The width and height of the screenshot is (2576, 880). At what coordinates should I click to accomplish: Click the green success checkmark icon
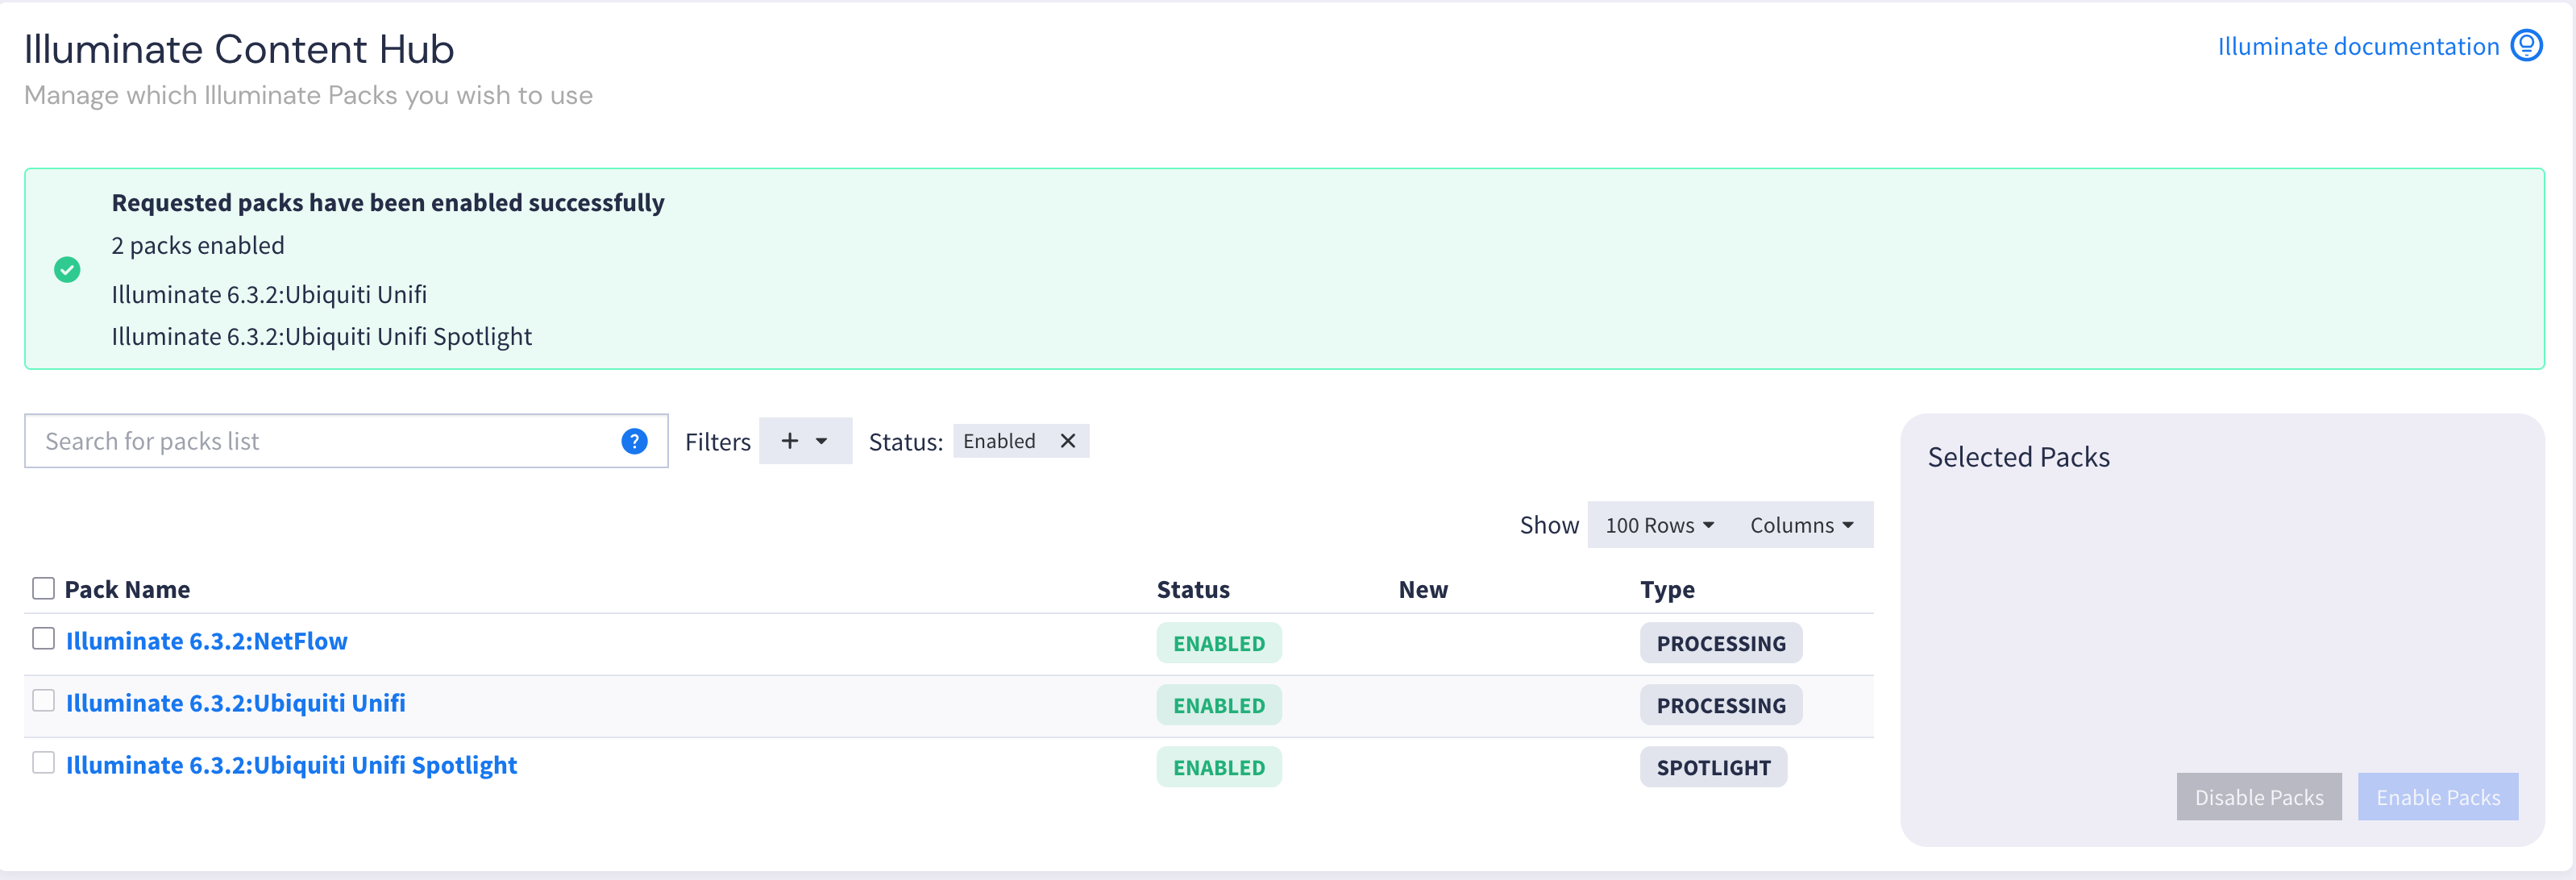tap(67, 269)
